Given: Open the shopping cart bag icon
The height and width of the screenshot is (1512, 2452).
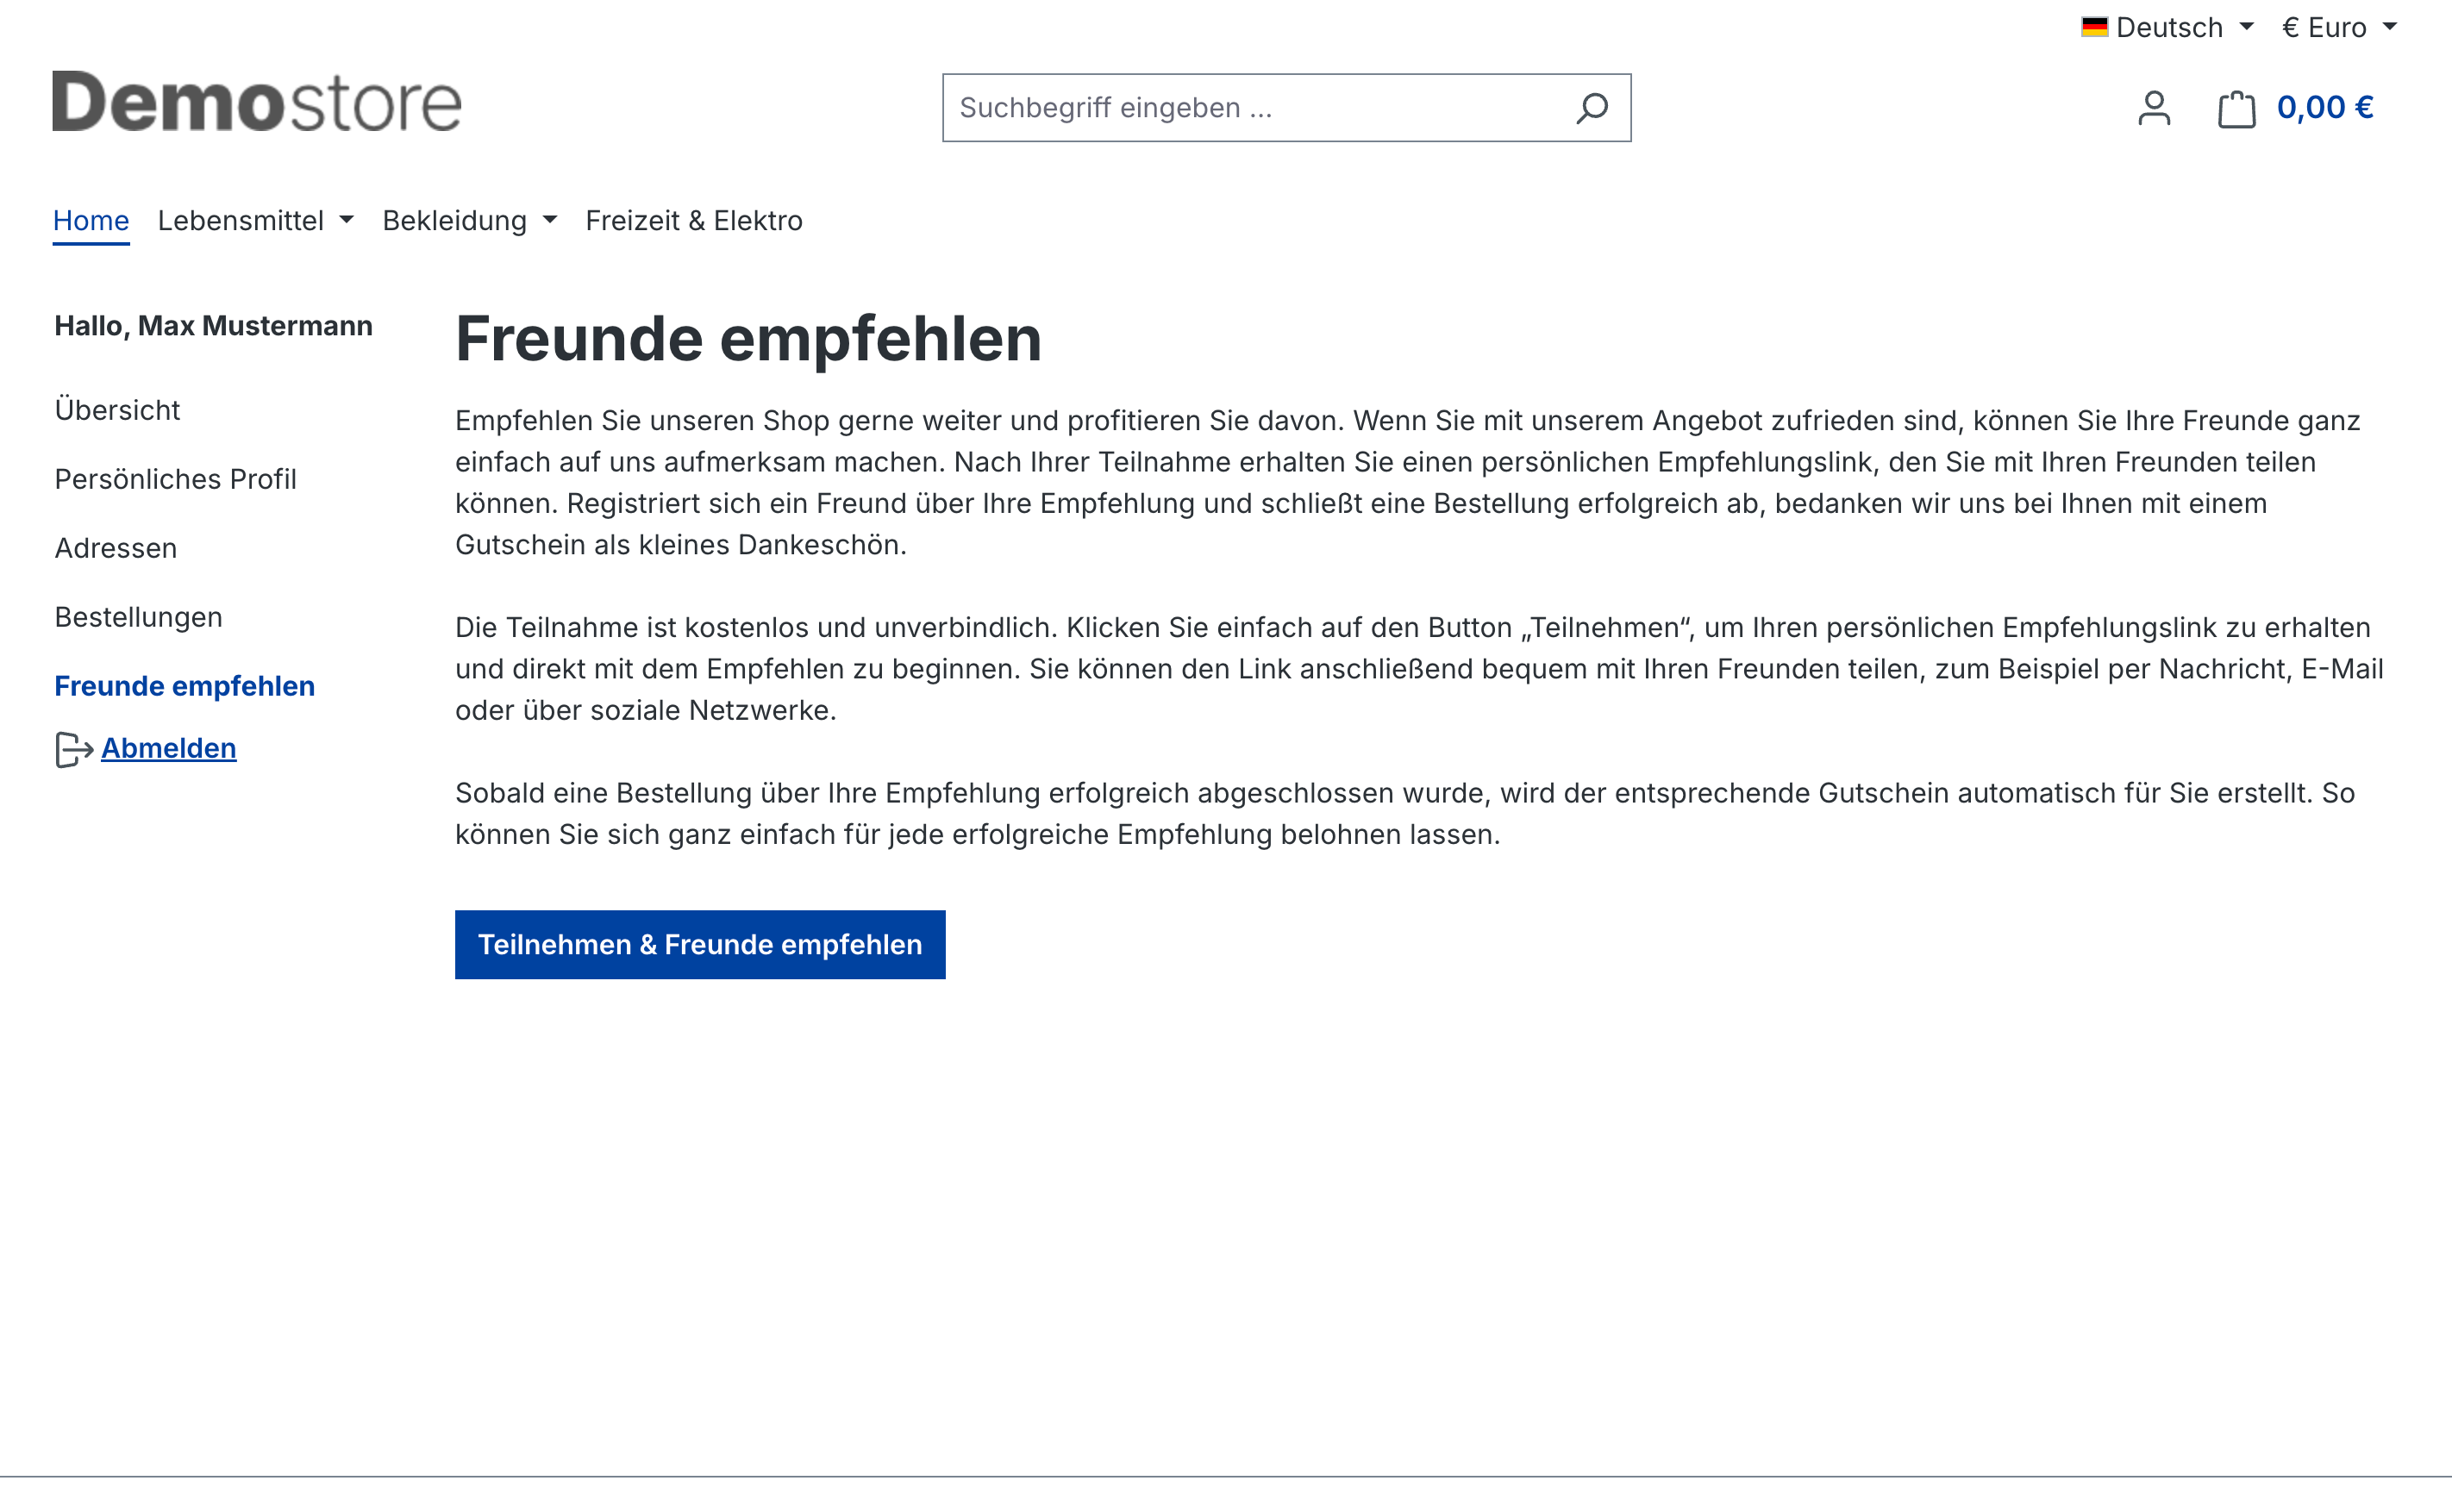Looking at the screenshot, I should click(x=2236, y=108).
